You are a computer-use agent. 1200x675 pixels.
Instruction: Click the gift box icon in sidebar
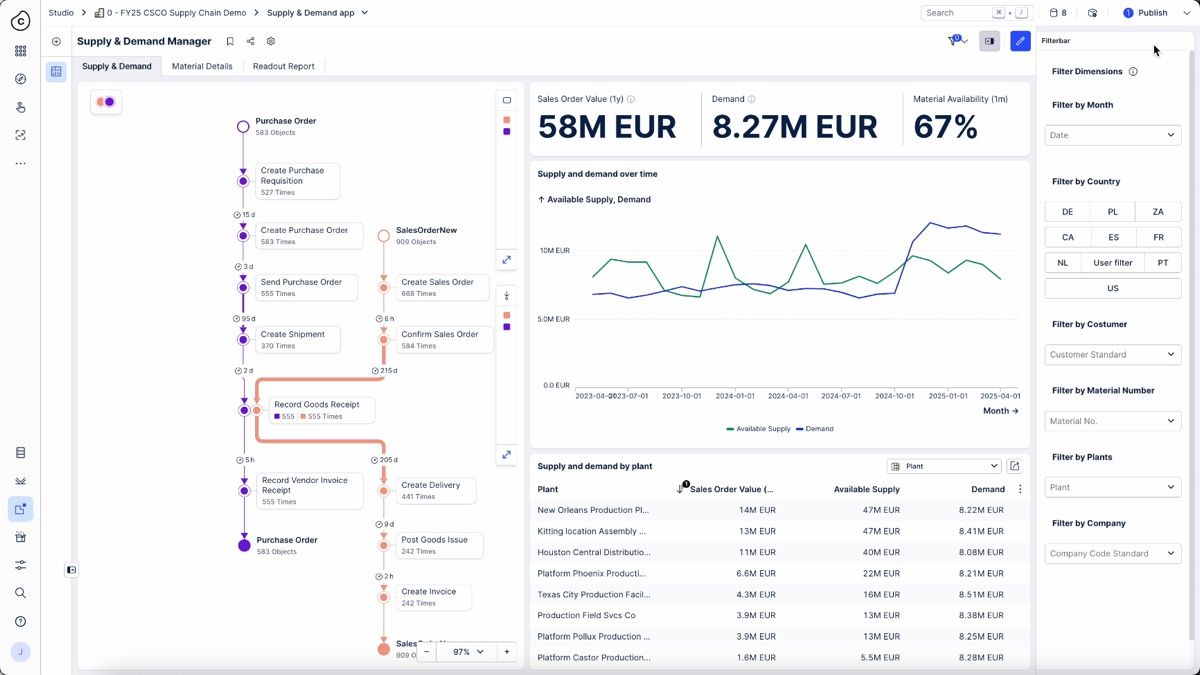pos(20,537)
